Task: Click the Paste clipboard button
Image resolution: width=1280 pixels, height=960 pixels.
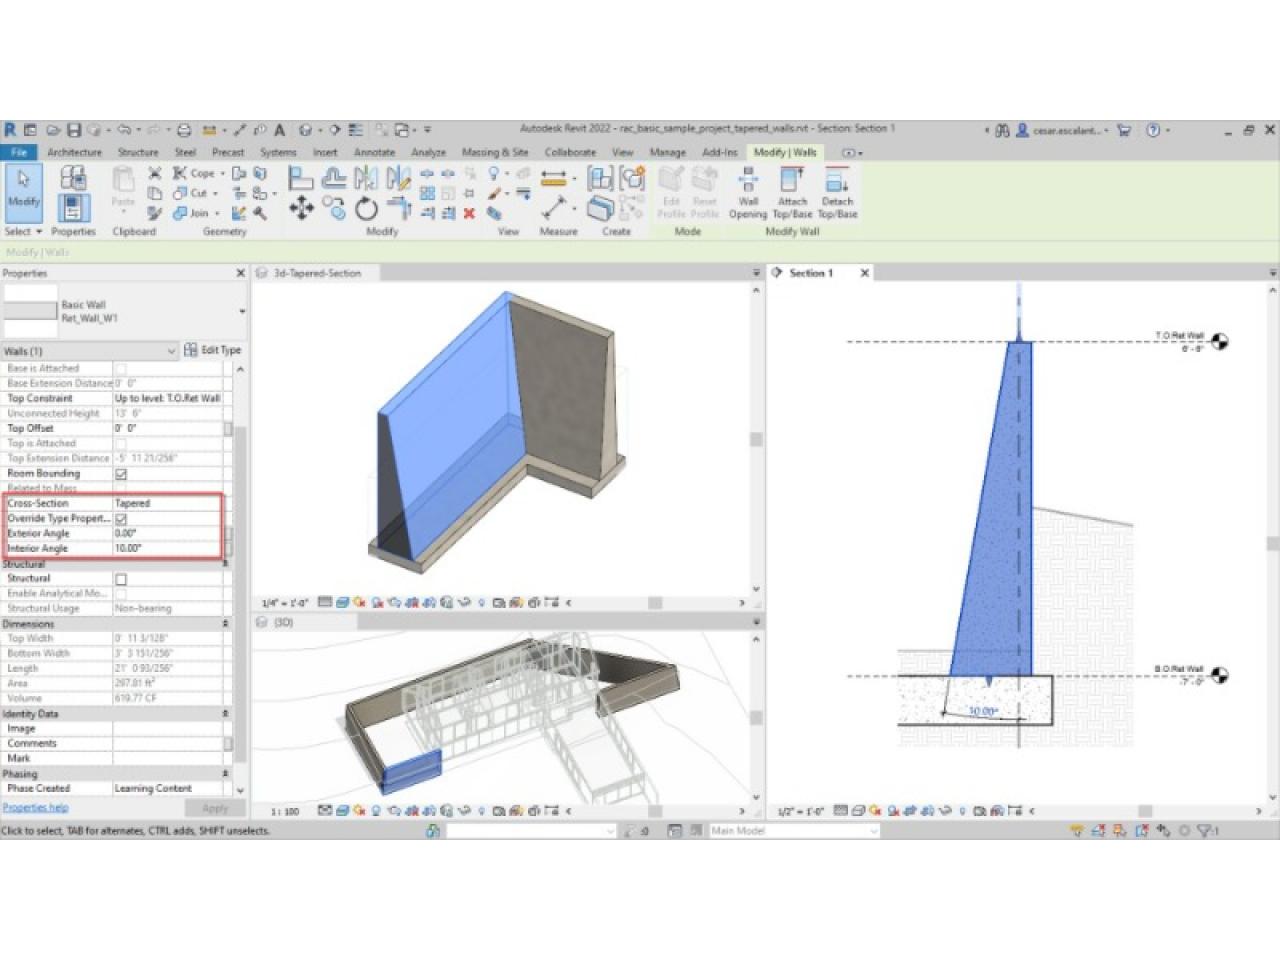Action: [123, 187]
